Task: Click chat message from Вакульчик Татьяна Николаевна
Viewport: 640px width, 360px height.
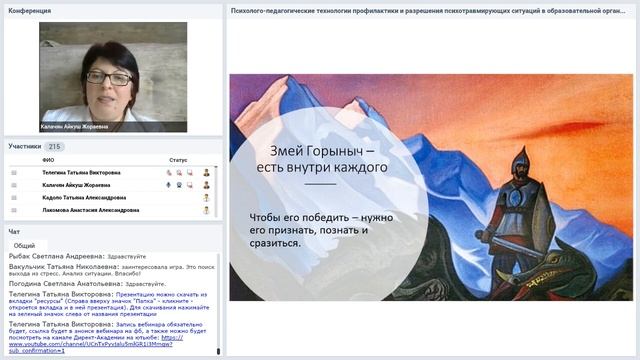Action: (x=111, y=270)
